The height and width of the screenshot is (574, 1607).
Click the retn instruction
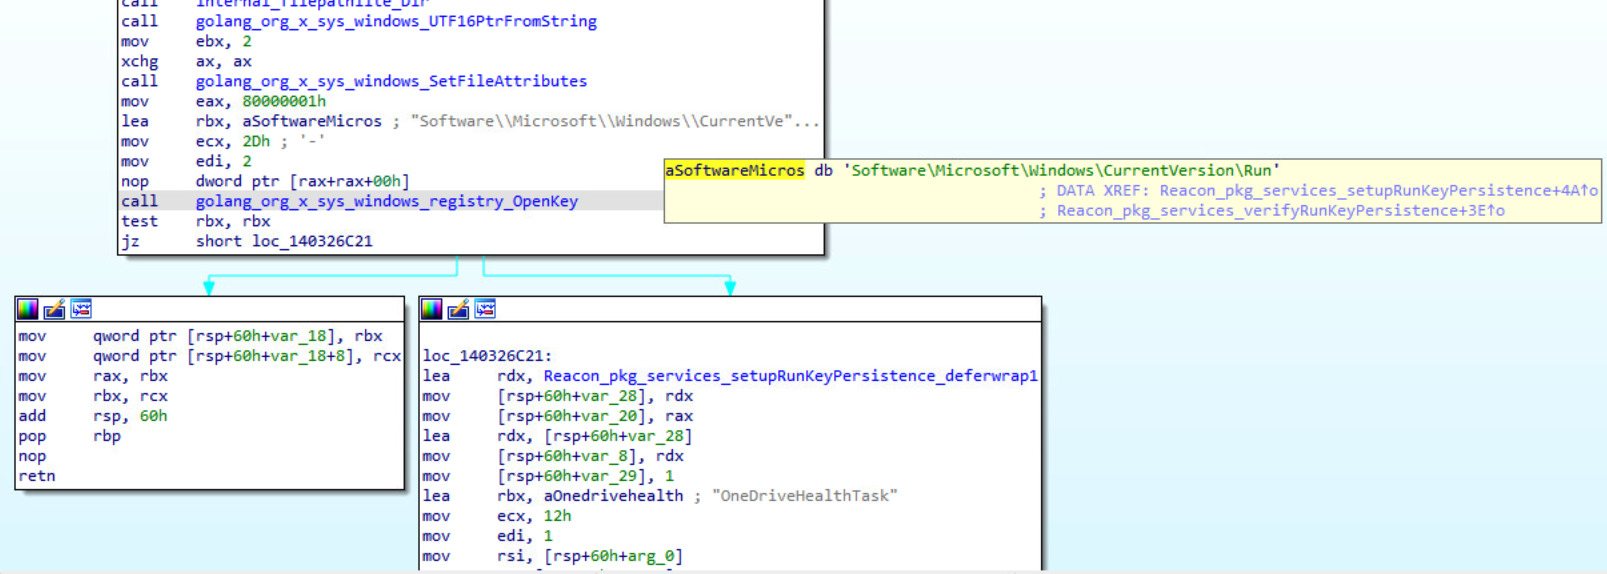click(37, 476)
